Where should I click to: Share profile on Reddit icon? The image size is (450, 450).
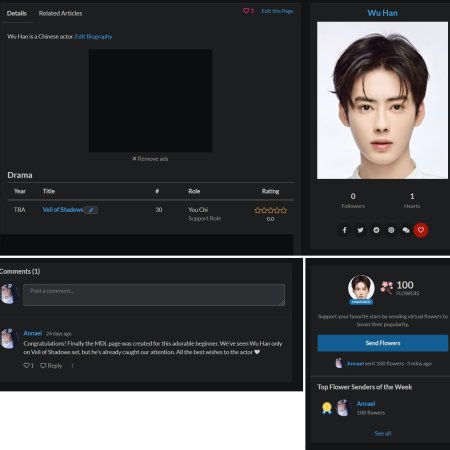[376, 230]
